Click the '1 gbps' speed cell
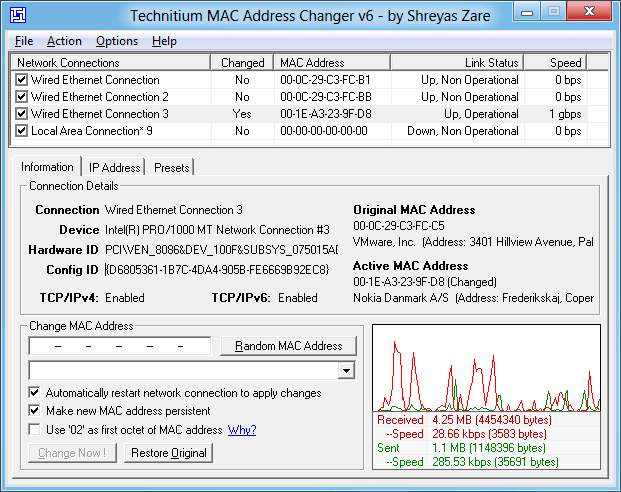 click(565, 114)
